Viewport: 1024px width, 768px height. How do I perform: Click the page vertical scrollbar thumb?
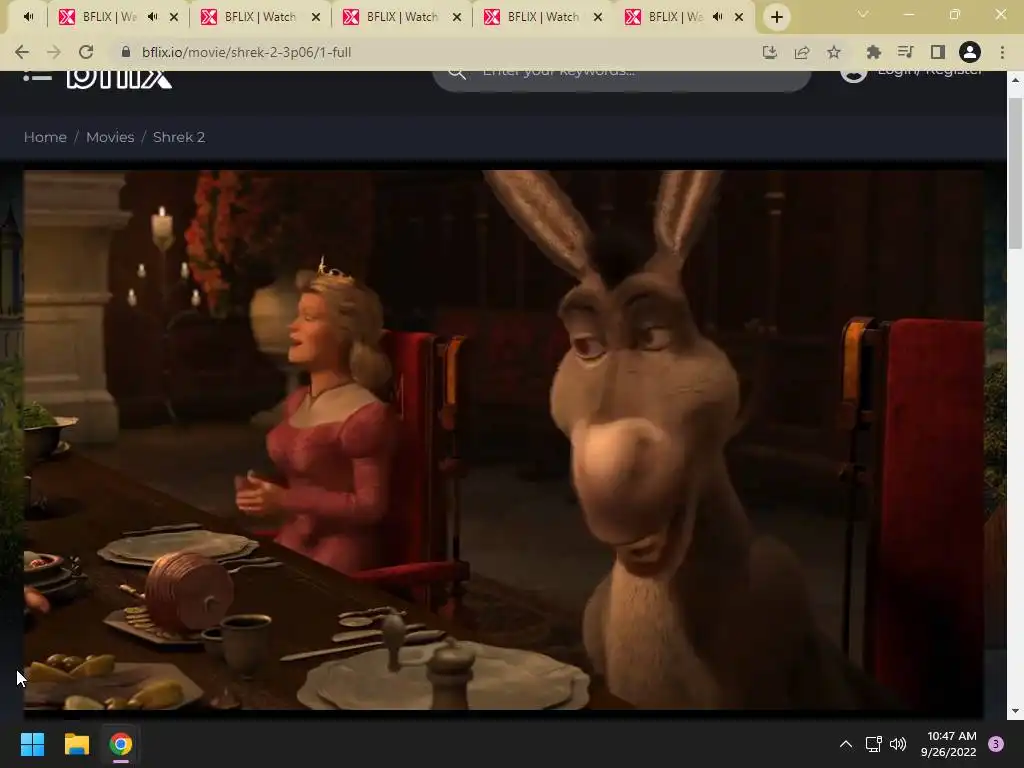click(1014, 173)
